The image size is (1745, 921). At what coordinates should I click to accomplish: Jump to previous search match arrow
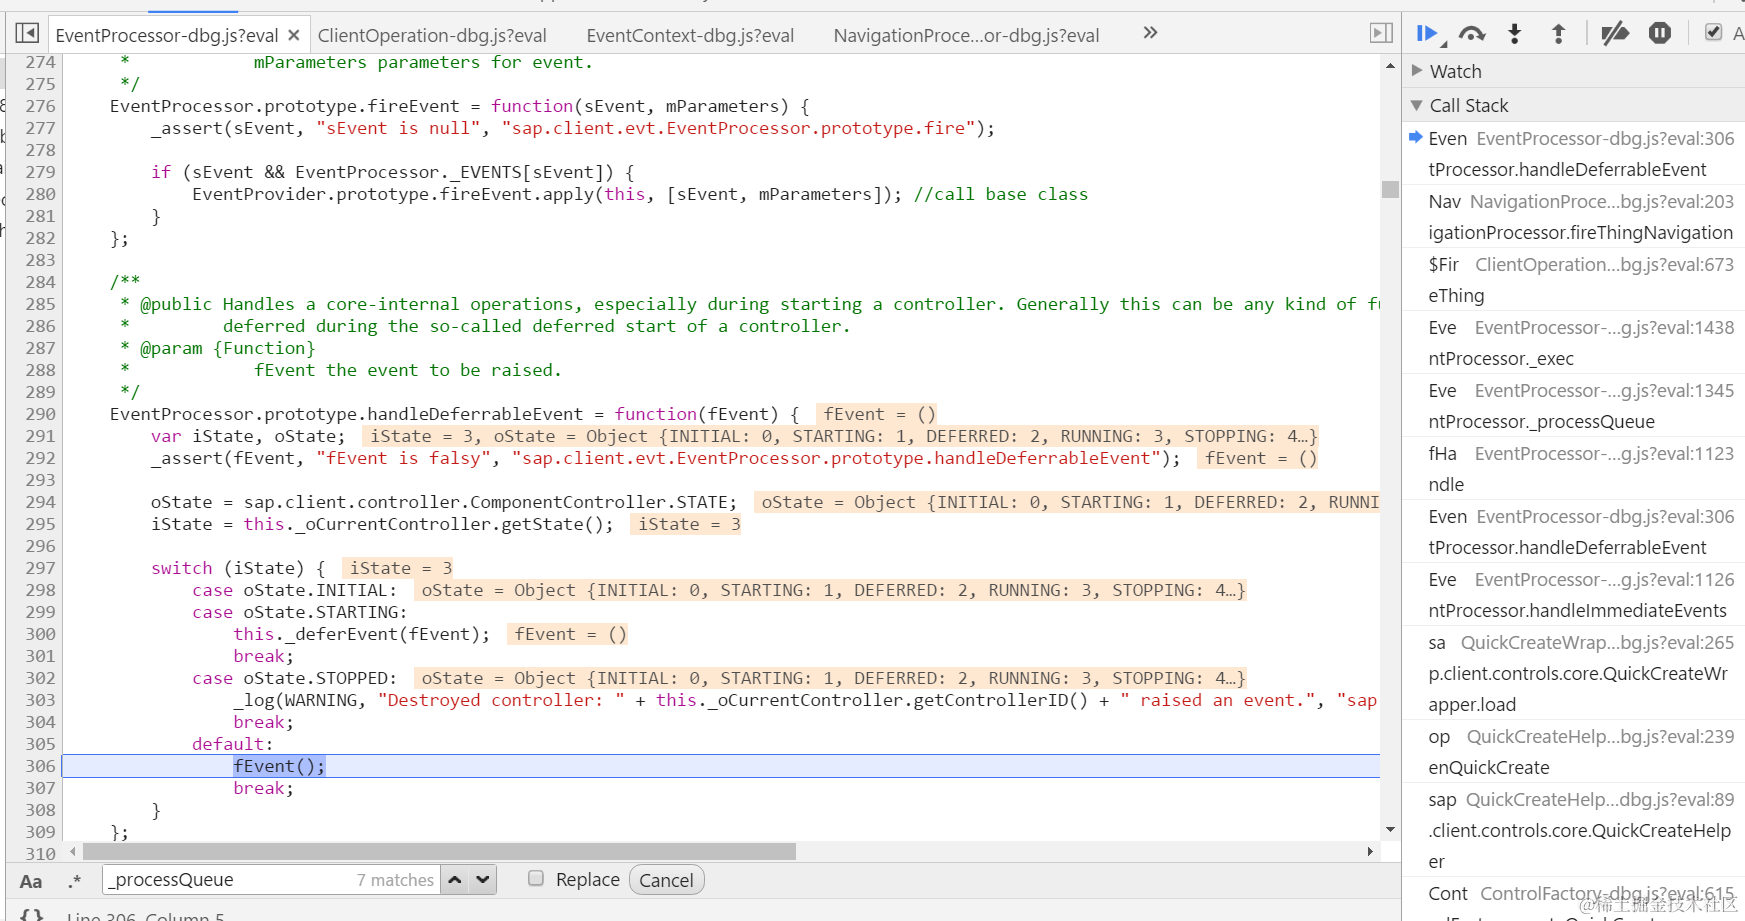point(455,880)
